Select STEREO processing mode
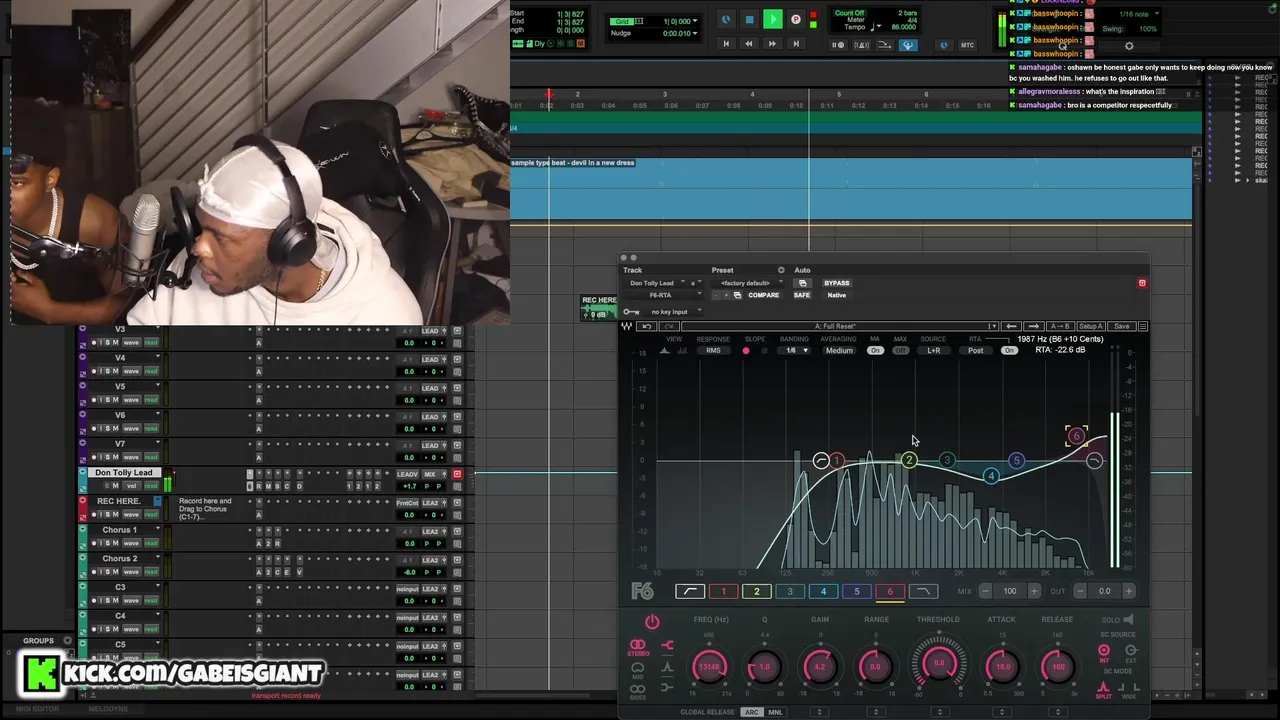The width and height of the screenshot is (1280, 720). (637, 647)
